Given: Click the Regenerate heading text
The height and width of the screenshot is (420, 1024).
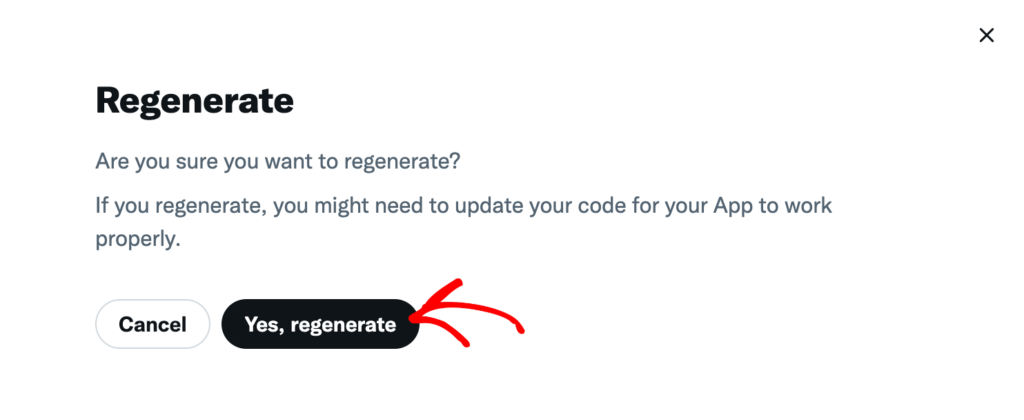Looking at the screenshot, I should click(x=195, y=101).
